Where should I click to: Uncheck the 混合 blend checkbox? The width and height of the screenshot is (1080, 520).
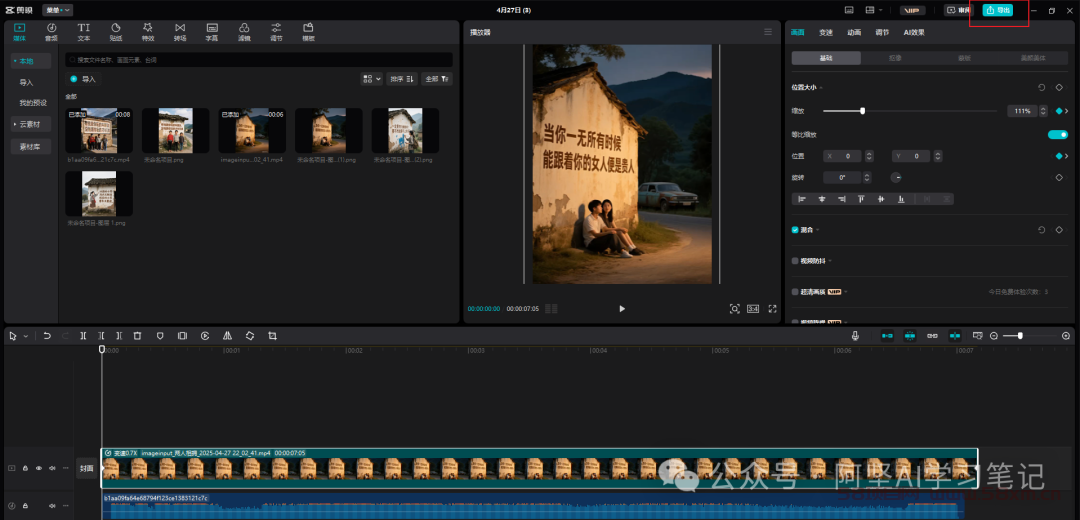tap(795, 229)
